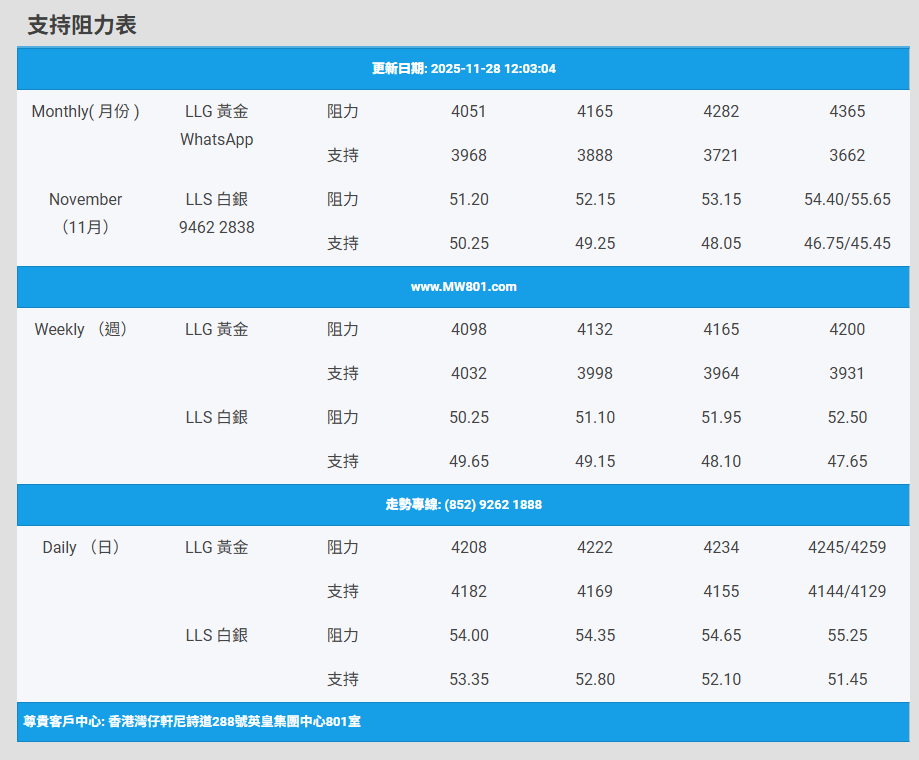Open the www.MW801.com website link

point(463,287)
